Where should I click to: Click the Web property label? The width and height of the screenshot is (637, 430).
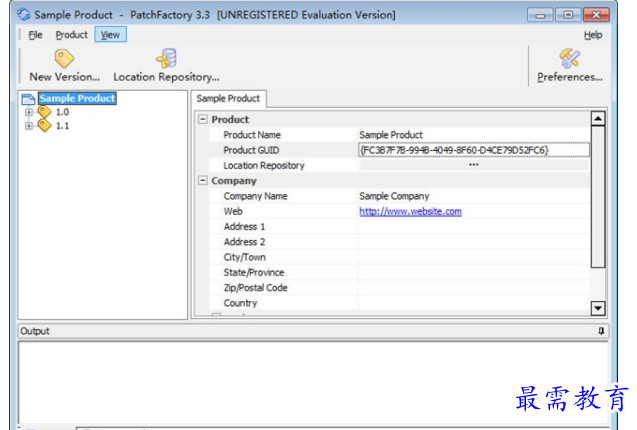coord(233,211)
